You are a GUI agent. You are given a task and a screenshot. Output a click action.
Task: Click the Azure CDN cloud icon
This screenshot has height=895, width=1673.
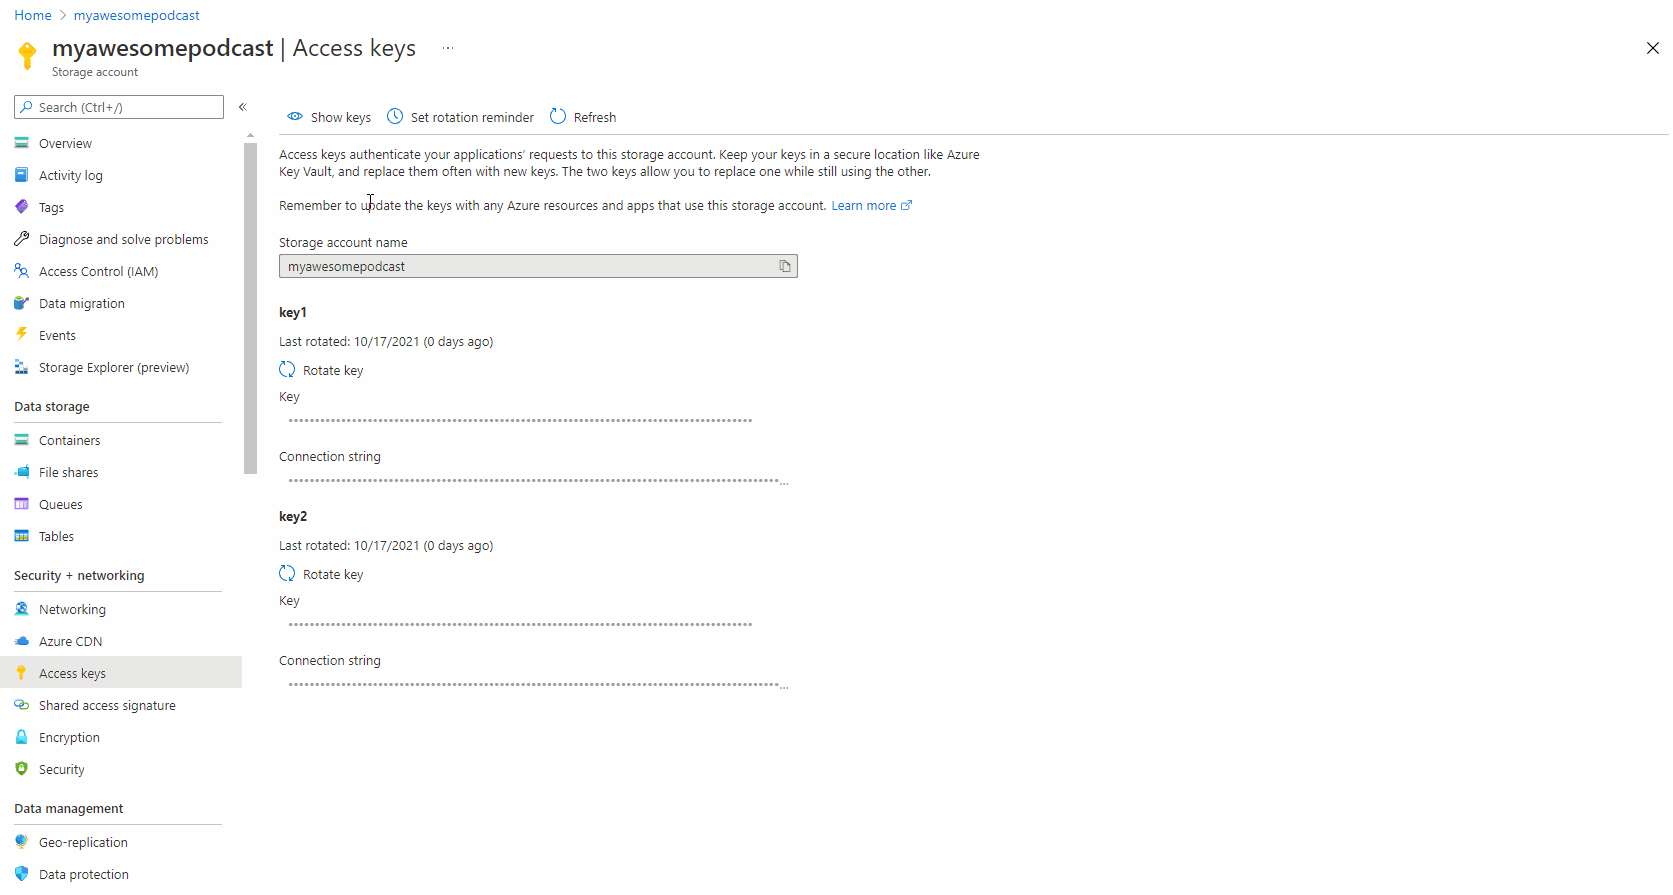click(x=21, y=641)
